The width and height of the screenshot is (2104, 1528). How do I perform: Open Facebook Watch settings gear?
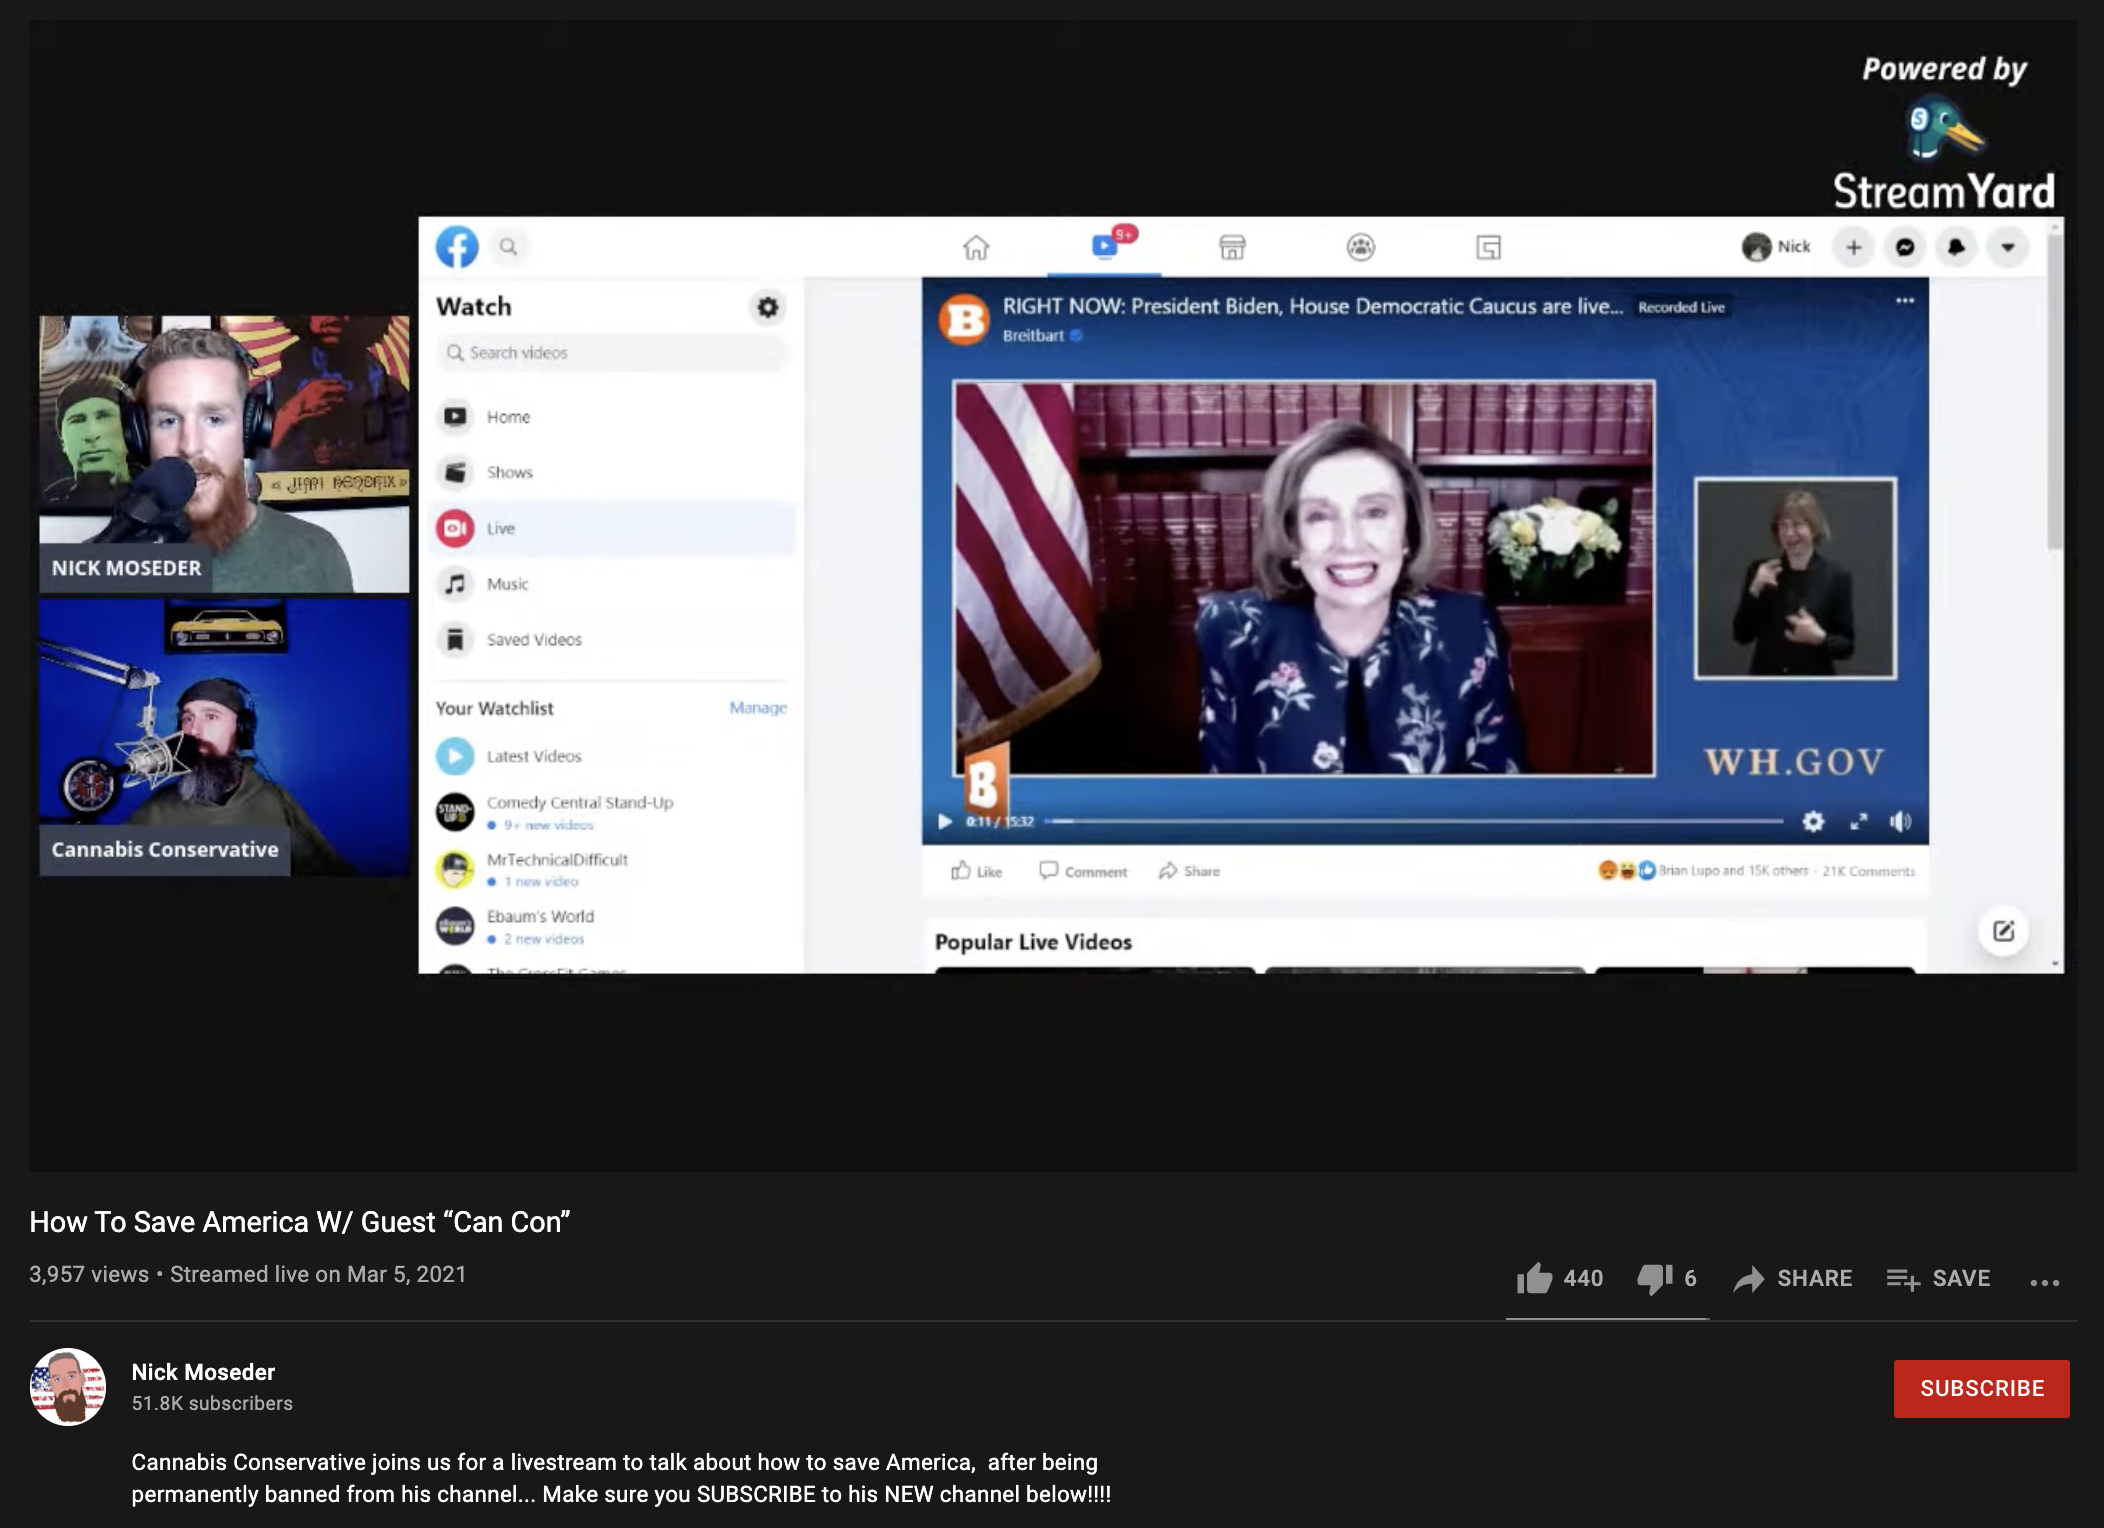(x=767, y=307)
